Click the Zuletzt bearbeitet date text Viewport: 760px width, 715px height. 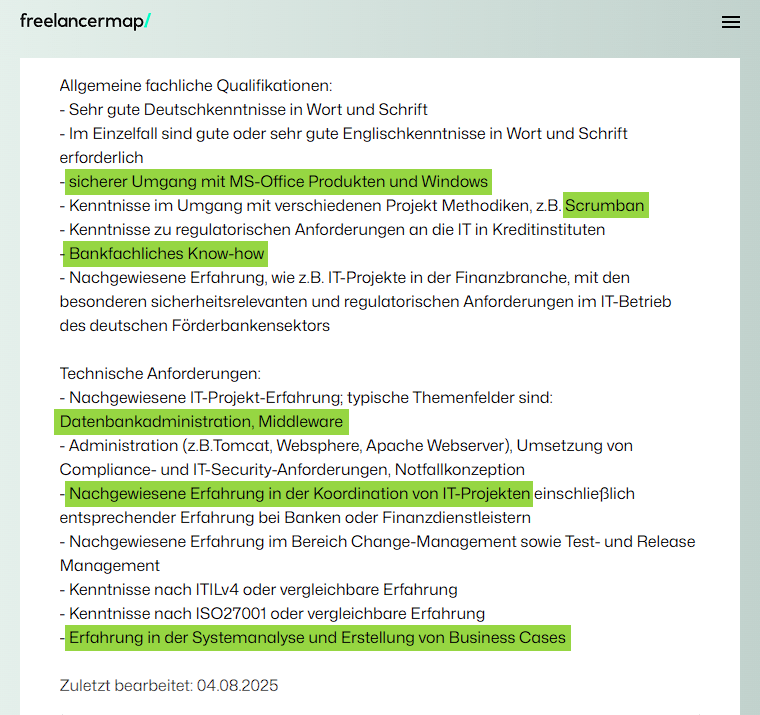coord(169,685)
